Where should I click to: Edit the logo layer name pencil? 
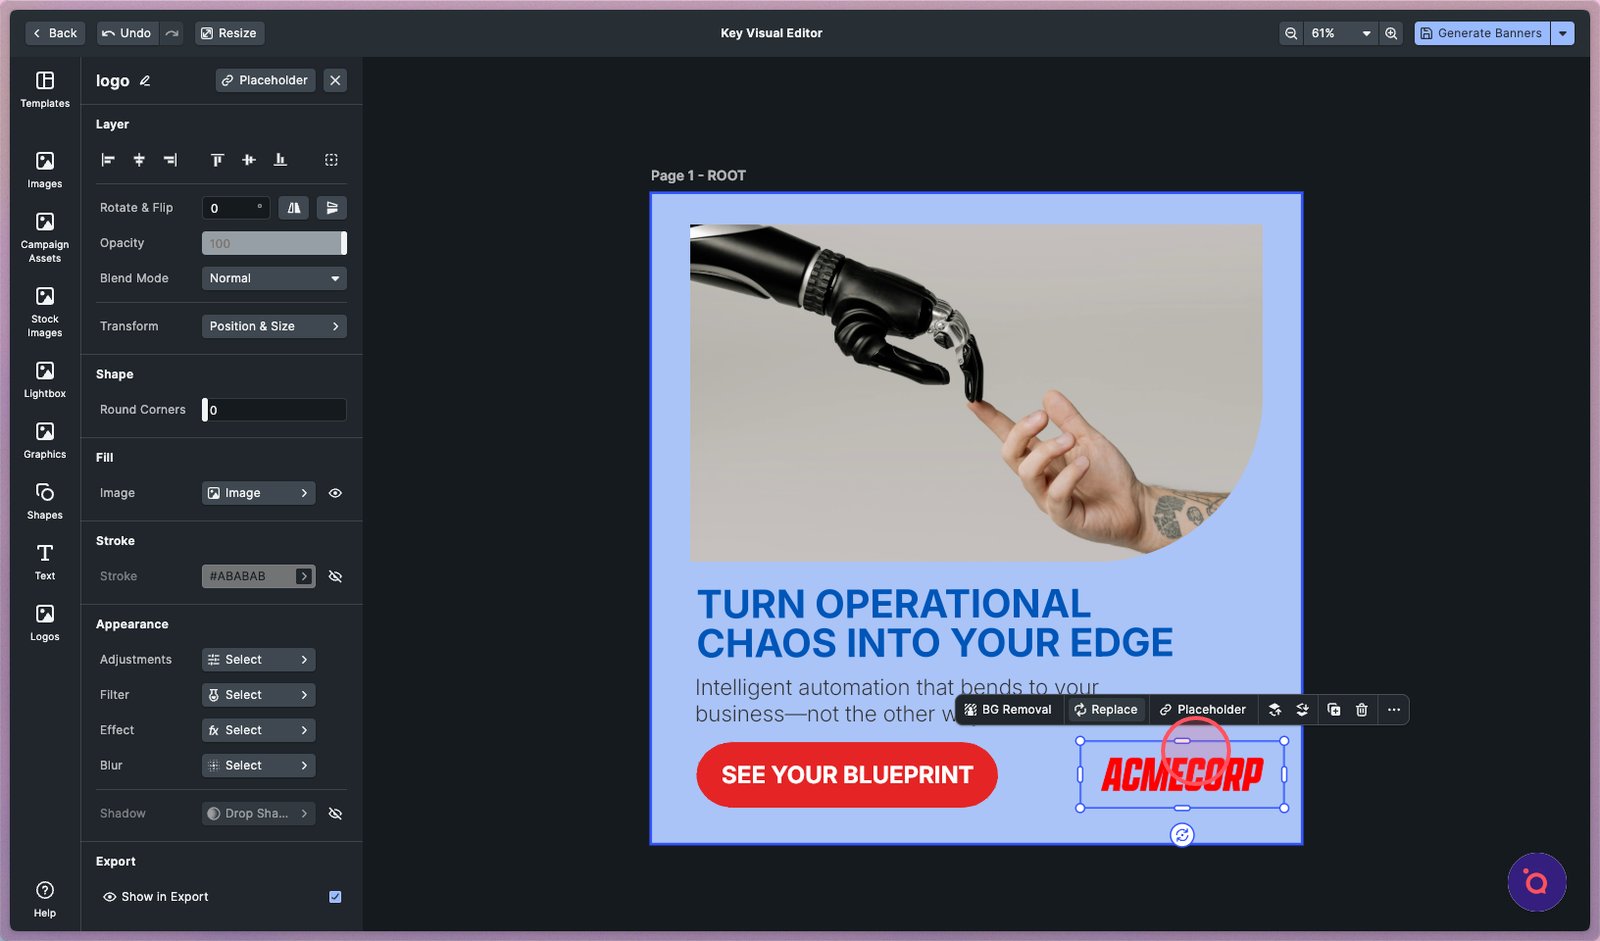[x=145, y=81]
